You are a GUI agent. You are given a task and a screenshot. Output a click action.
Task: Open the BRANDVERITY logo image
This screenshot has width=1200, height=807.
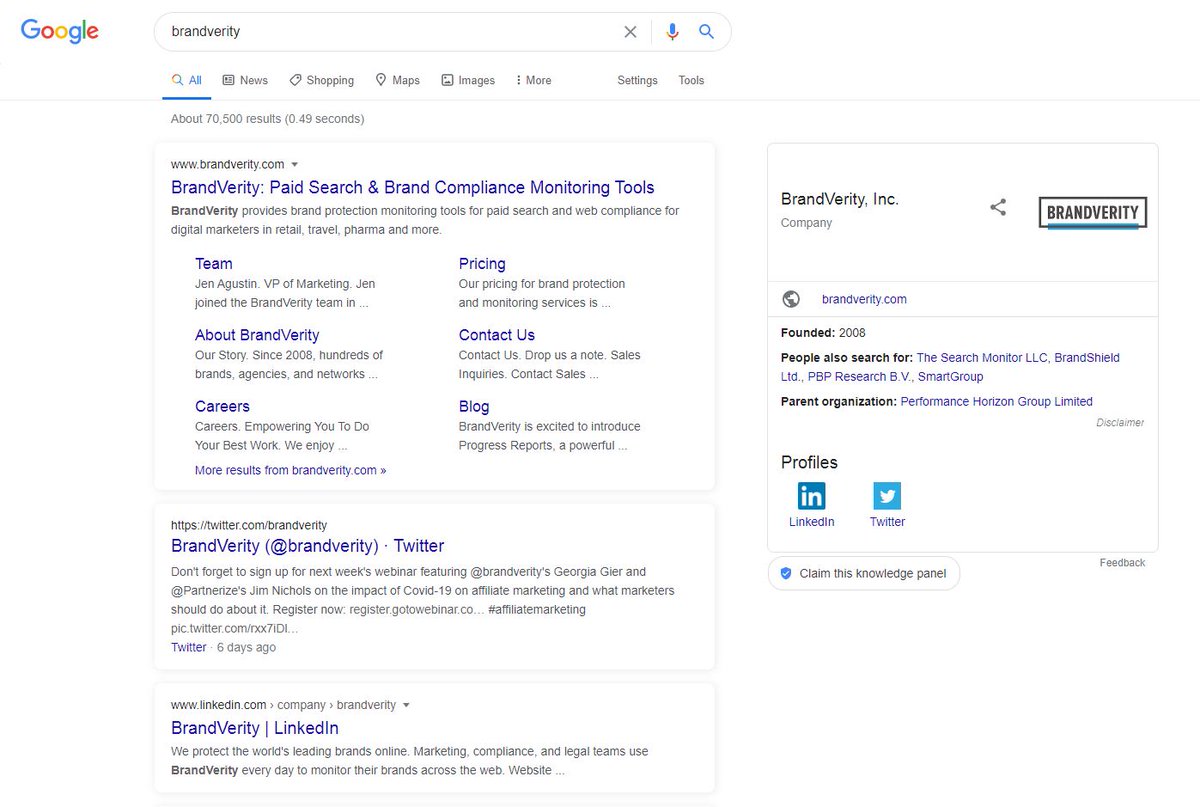(1092, 213)
